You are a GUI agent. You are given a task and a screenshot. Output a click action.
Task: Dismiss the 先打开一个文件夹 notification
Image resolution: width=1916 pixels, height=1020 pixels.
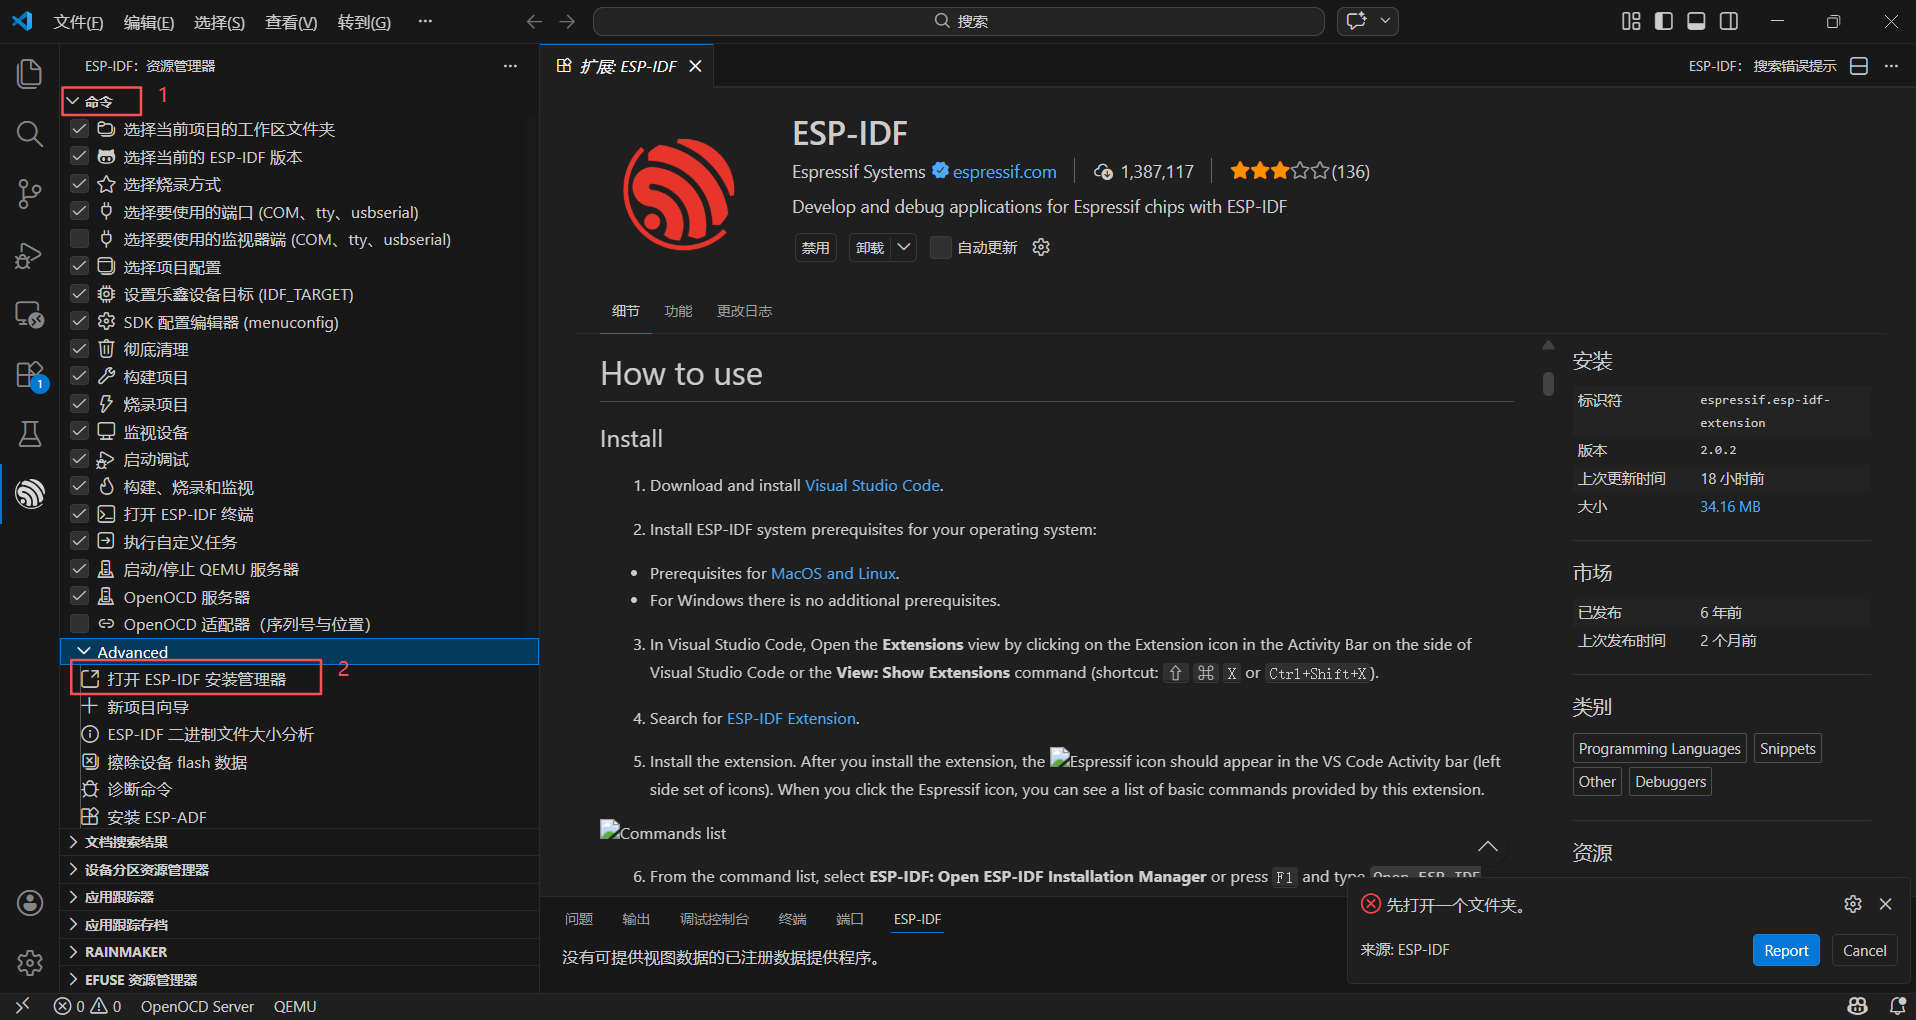(x=1885, y=904)
